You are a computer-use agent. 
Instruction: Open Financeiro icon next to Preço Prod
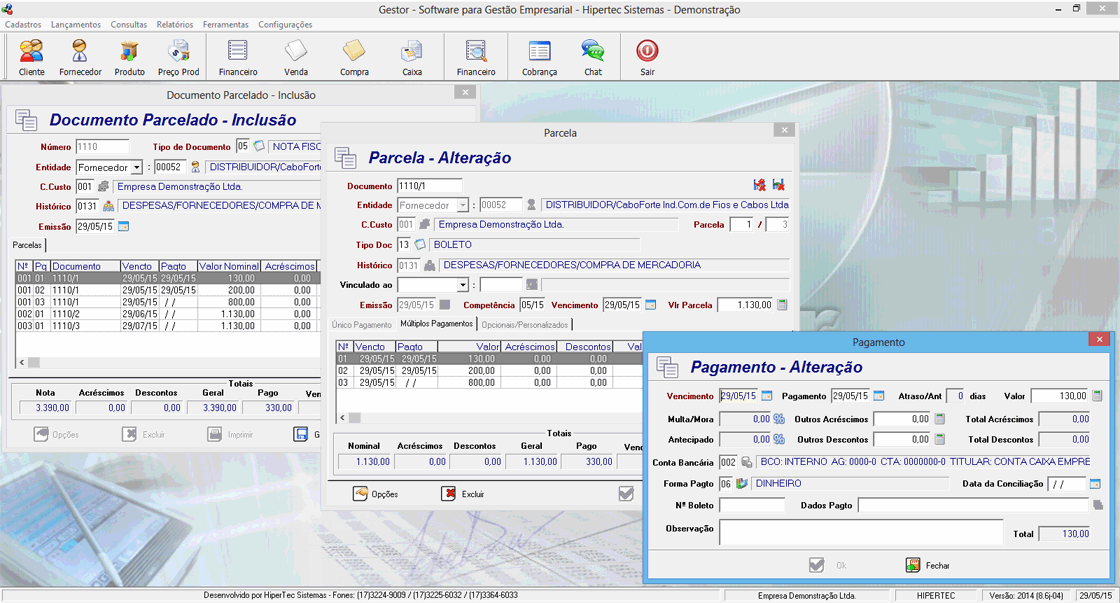[238, 57]
